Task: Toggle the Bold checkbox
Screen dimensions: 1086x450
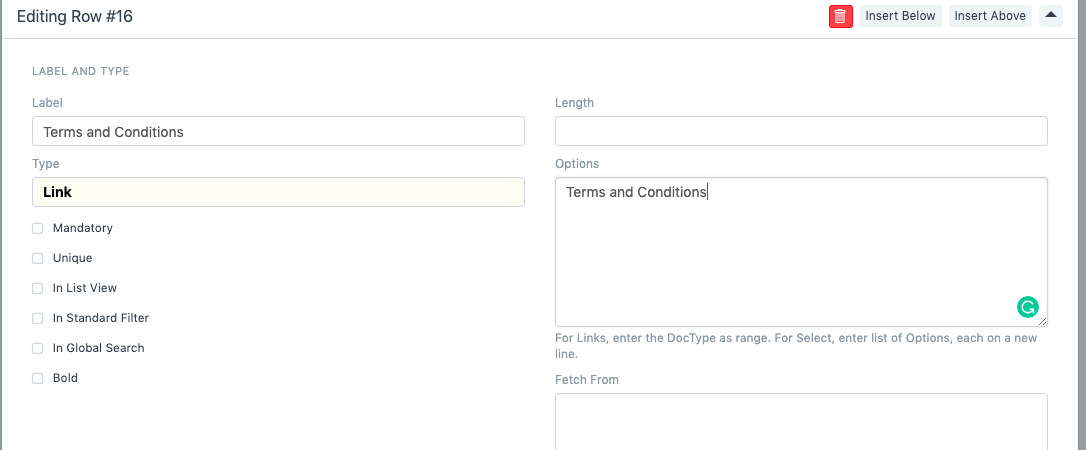Action: pyautogui.click(x=38, y=378)
